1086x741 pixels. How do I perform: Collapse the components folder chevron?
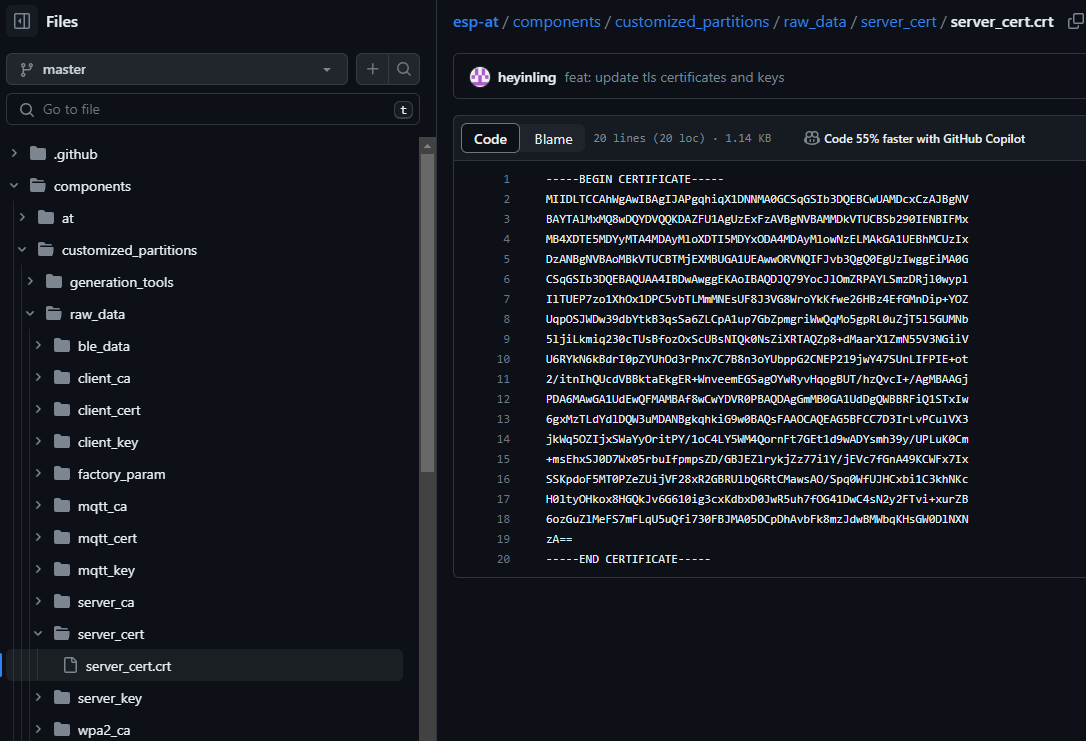coord(14,186)
